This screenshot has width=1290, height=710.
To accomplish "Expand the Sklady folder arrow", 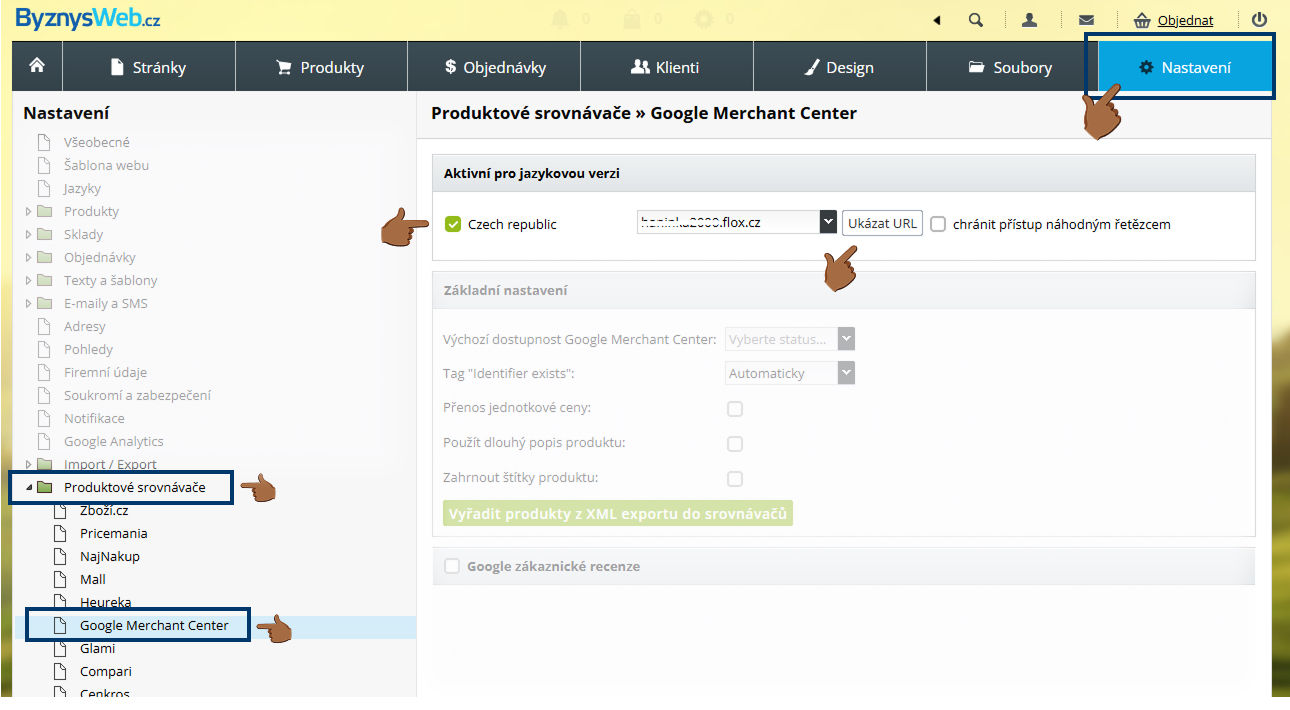I will click(28, 234).
